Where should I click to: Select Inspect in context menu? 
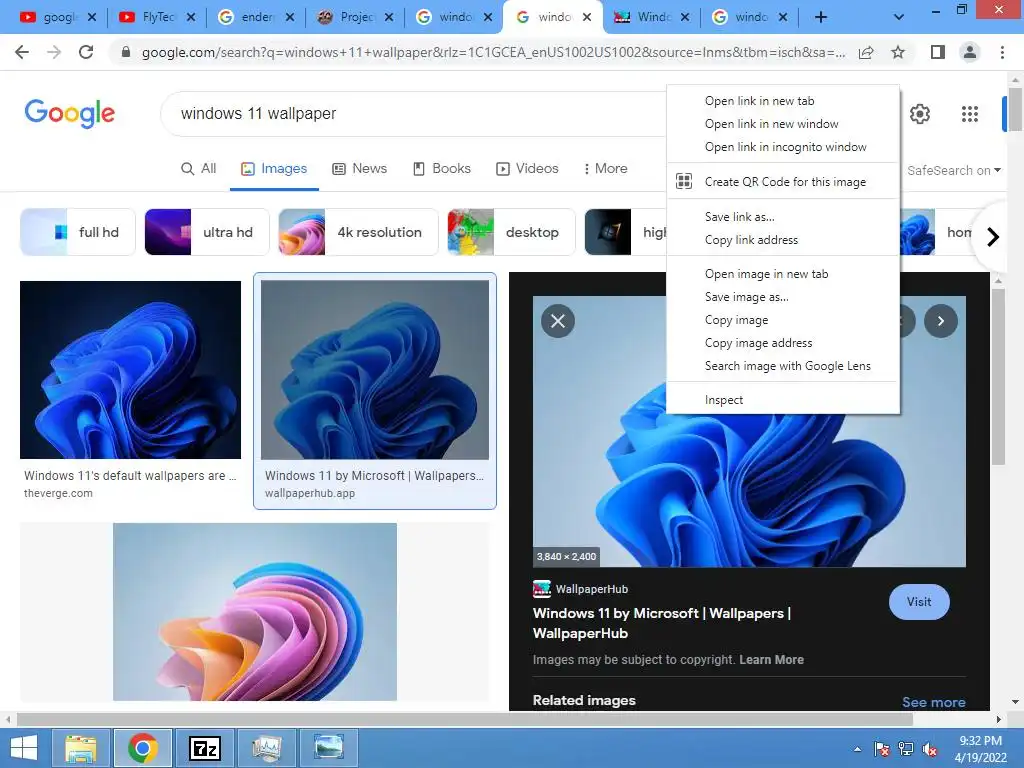click(x=783, y=400)
